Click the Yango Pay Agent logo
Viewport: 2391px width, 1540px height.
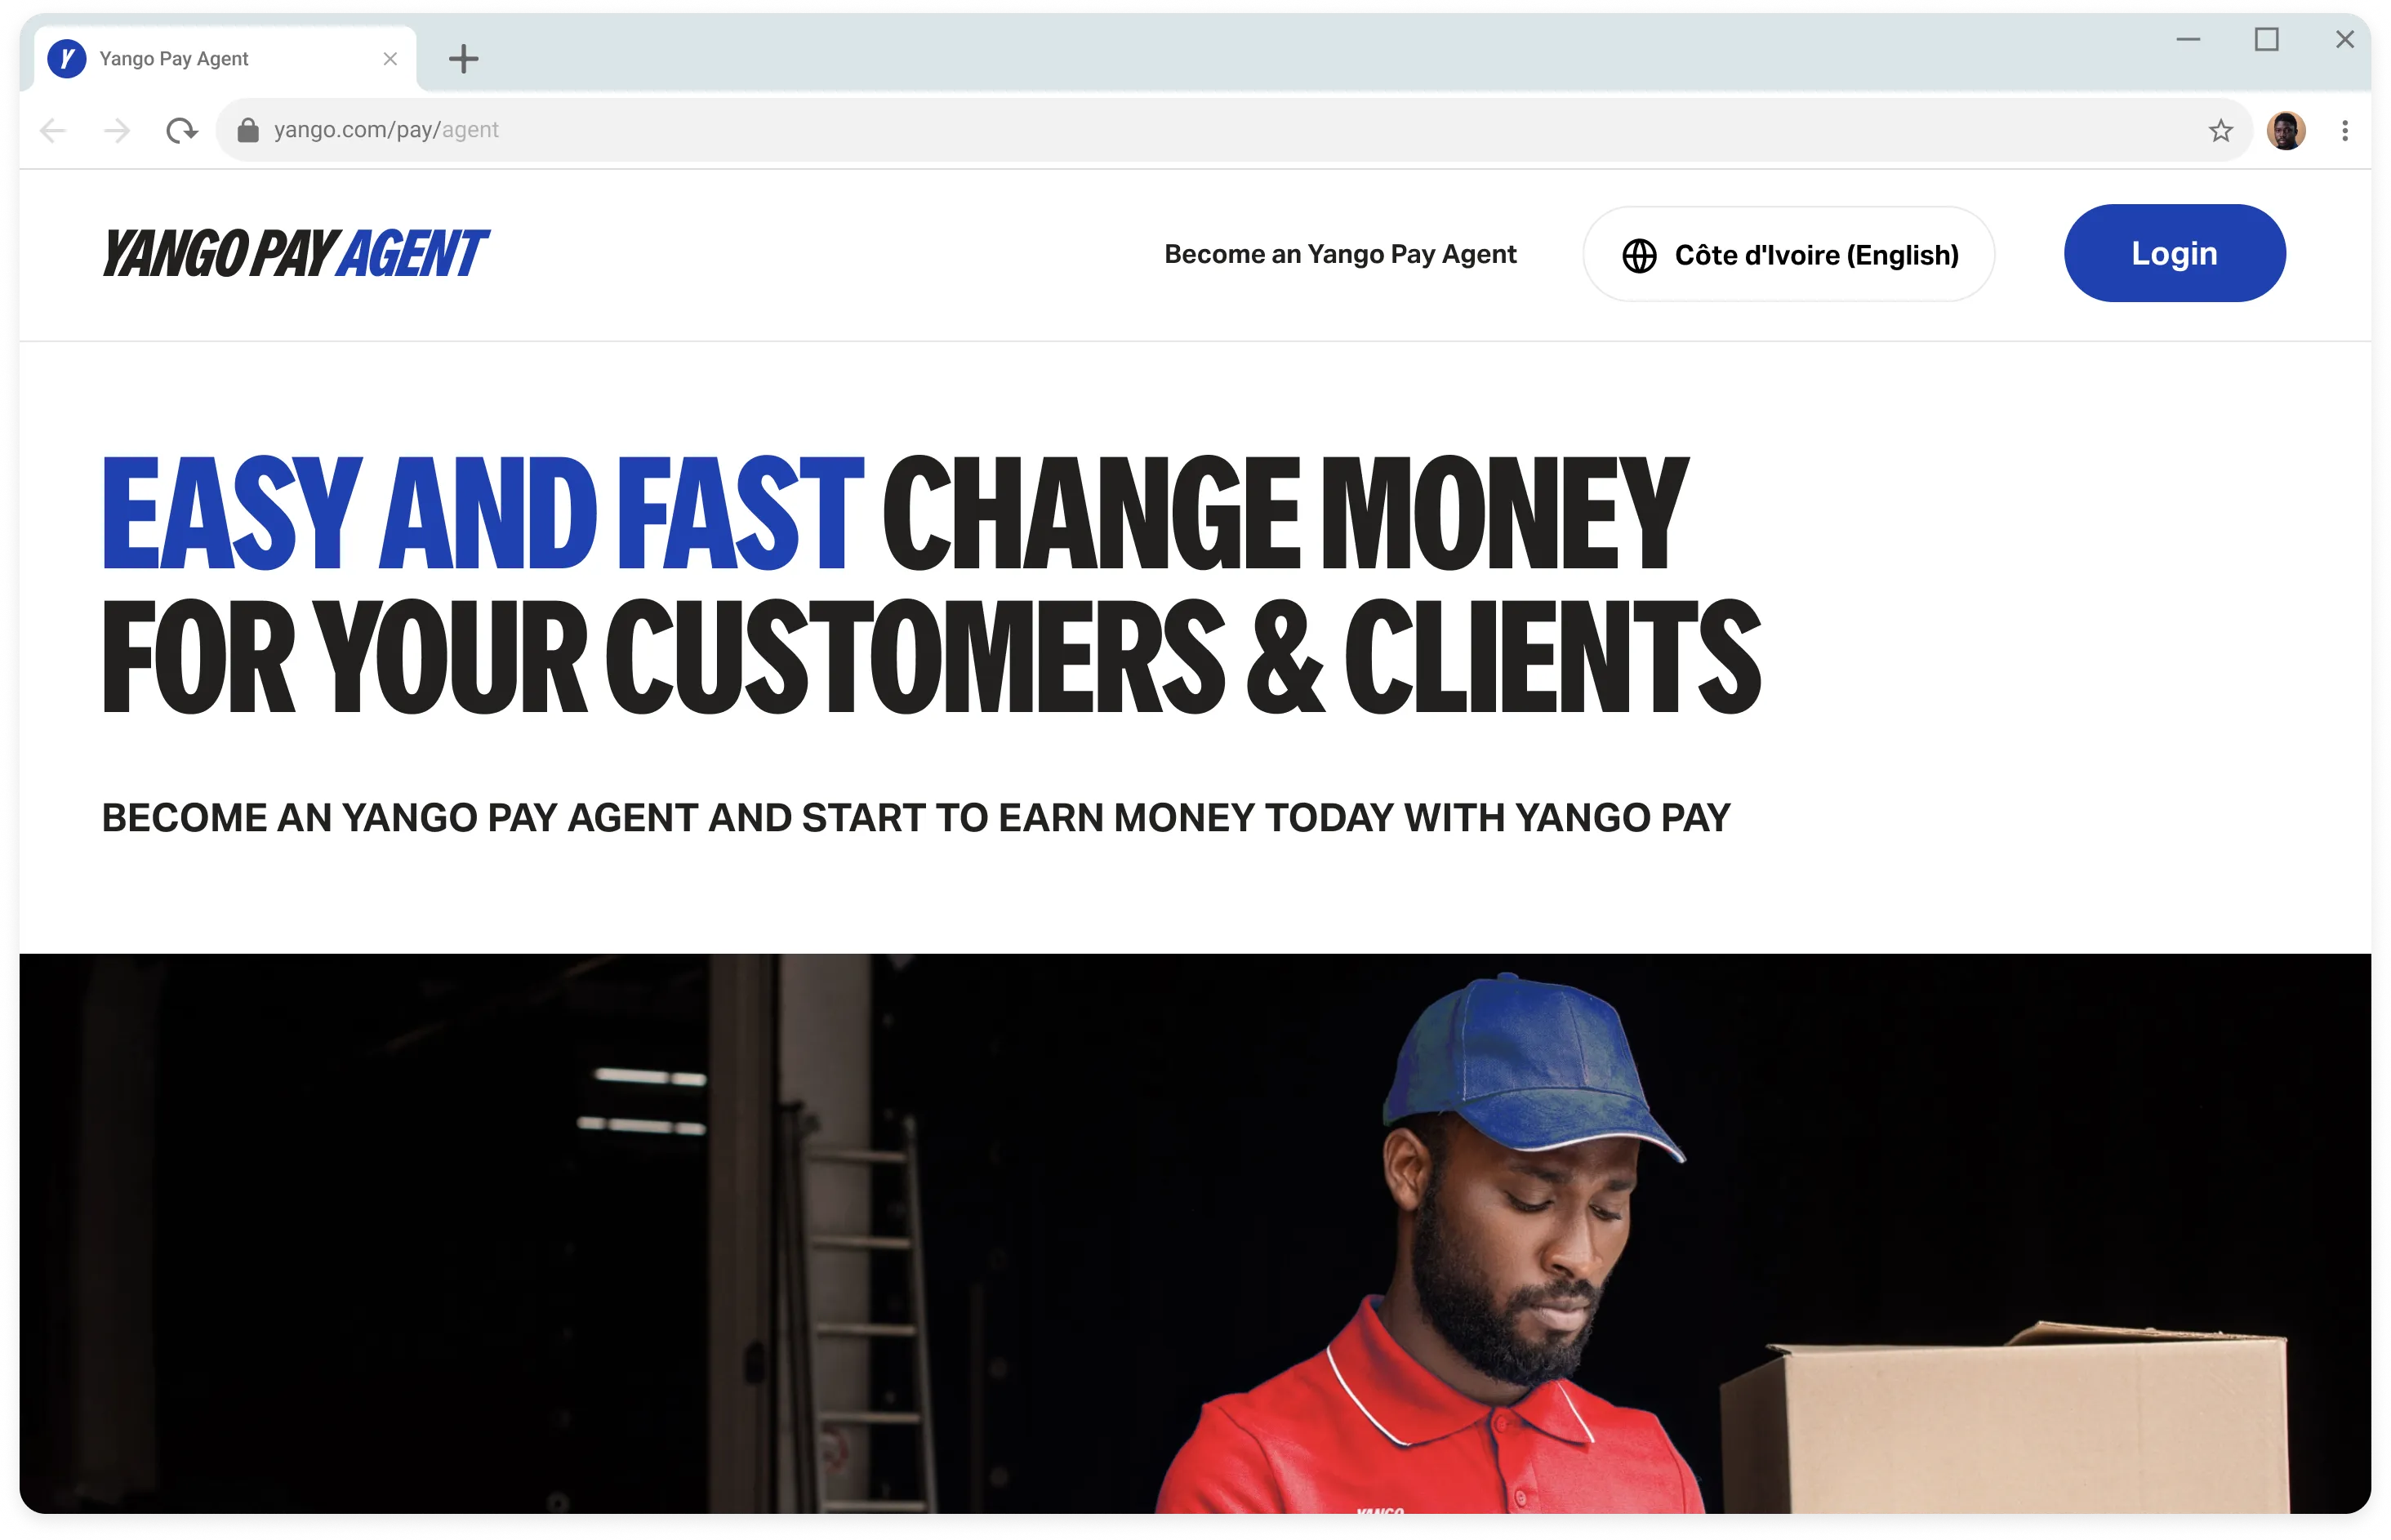pyautogui.click(x=295, y=253)
